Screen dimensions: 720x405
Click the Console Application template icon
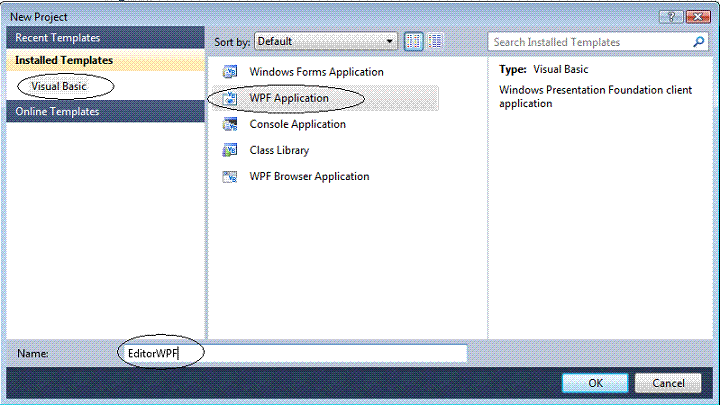click(x=230, y=124)
